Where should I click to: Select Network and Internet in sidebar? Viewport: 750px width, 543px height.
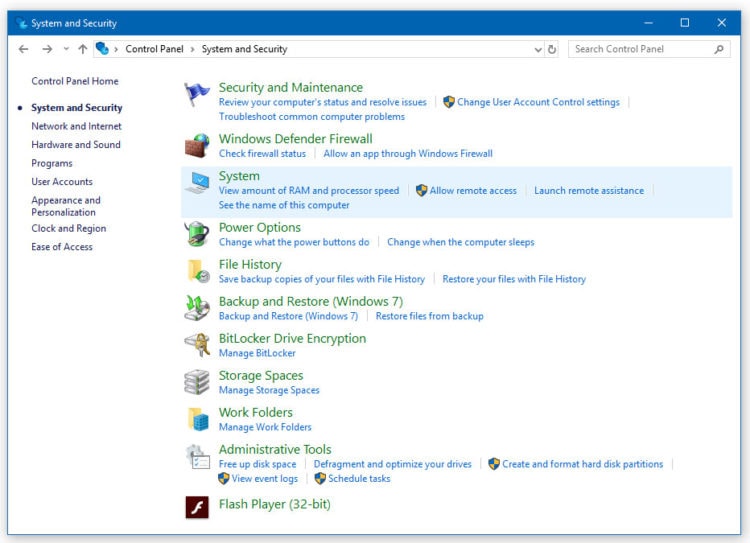pos(76,126)
